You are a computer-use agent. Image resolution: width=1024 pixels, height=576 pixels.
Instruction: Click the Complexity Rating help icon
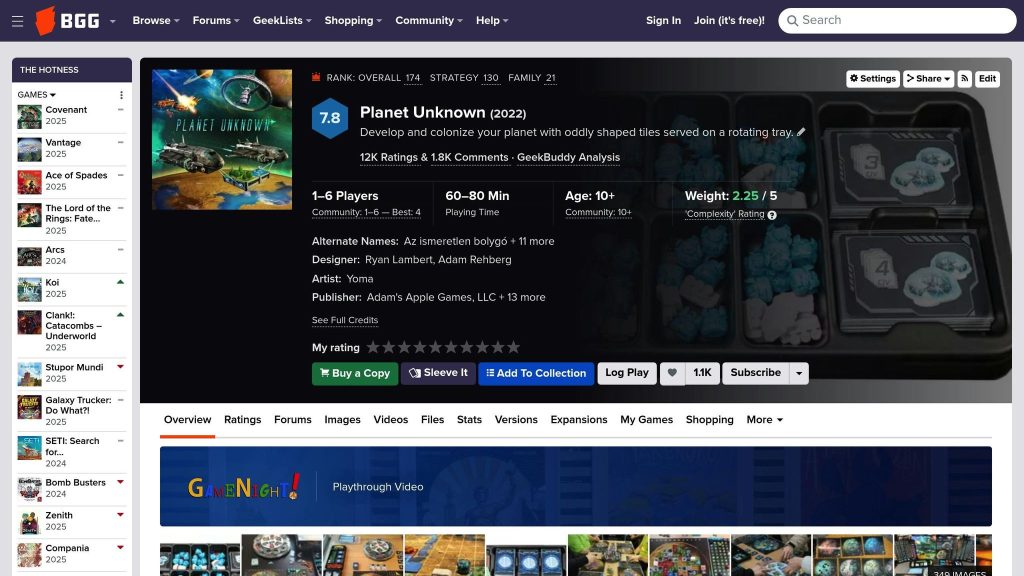(772, 215)
